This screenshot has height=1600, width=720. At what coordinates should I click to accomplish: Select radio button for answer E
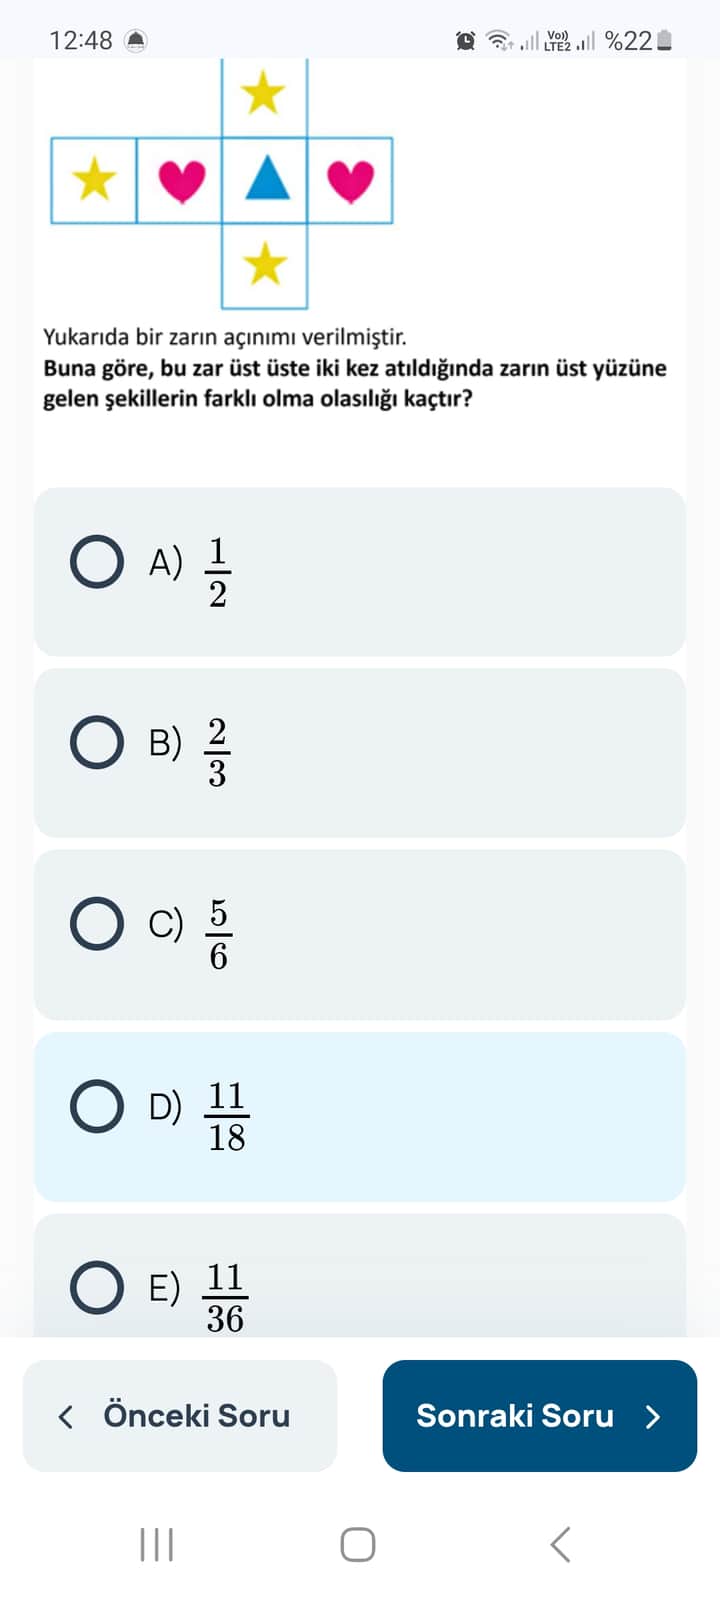tap(97, 1286)
